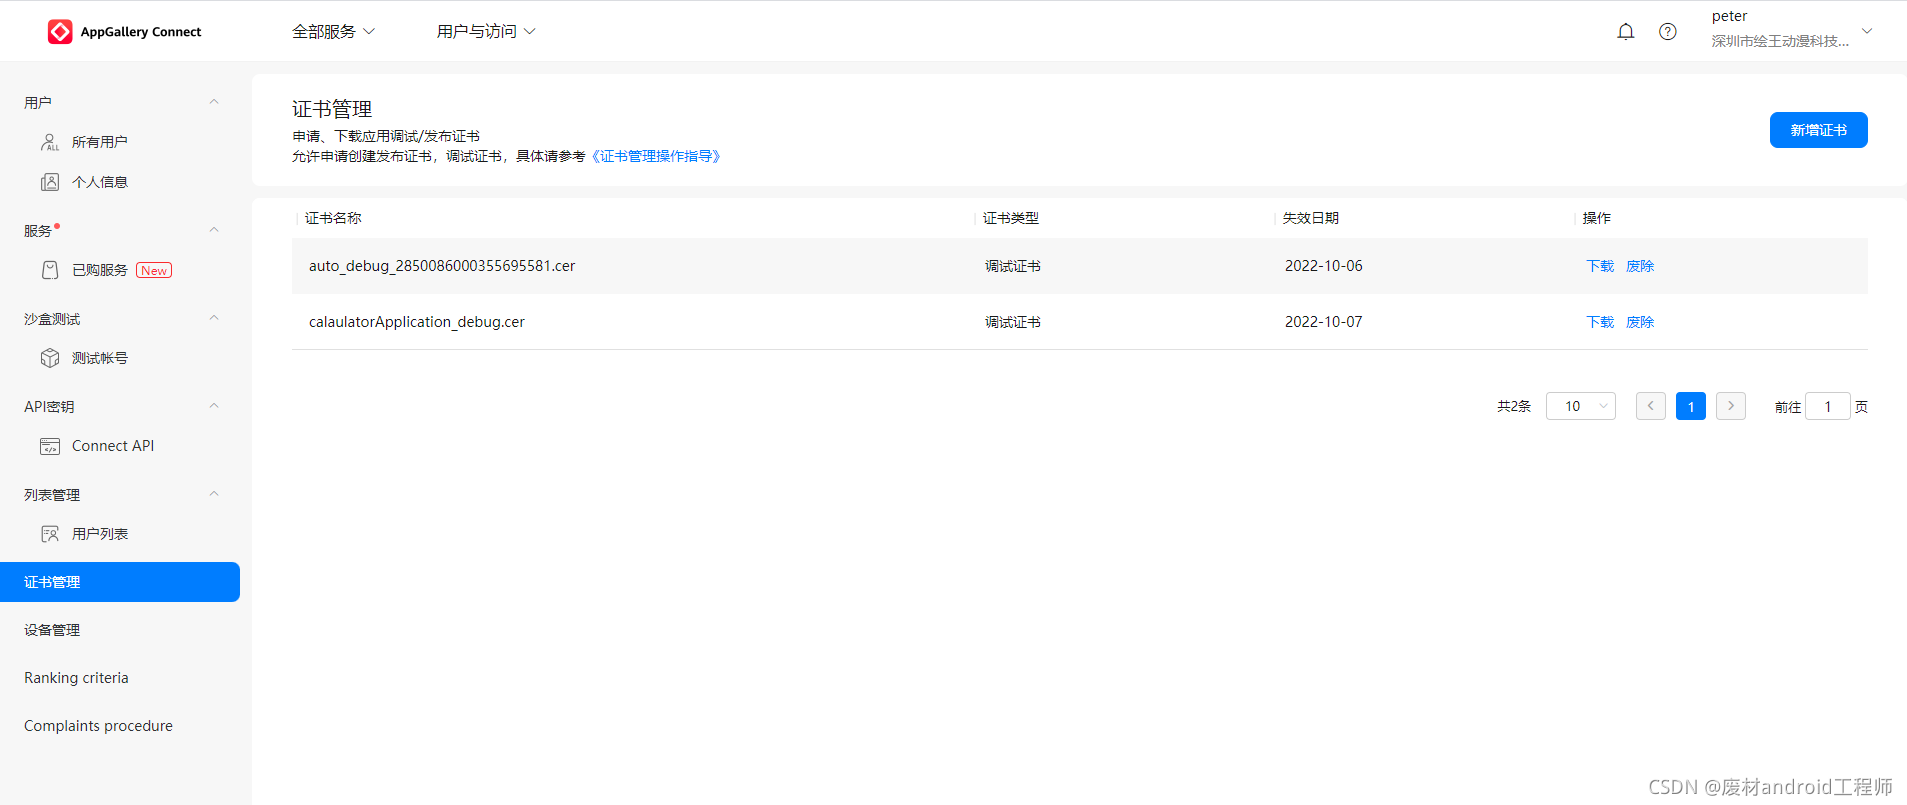The width and height of the screenshot is (1907, 805).
Task: Click the New badge beside 已购服务
Action: [154, 270]
